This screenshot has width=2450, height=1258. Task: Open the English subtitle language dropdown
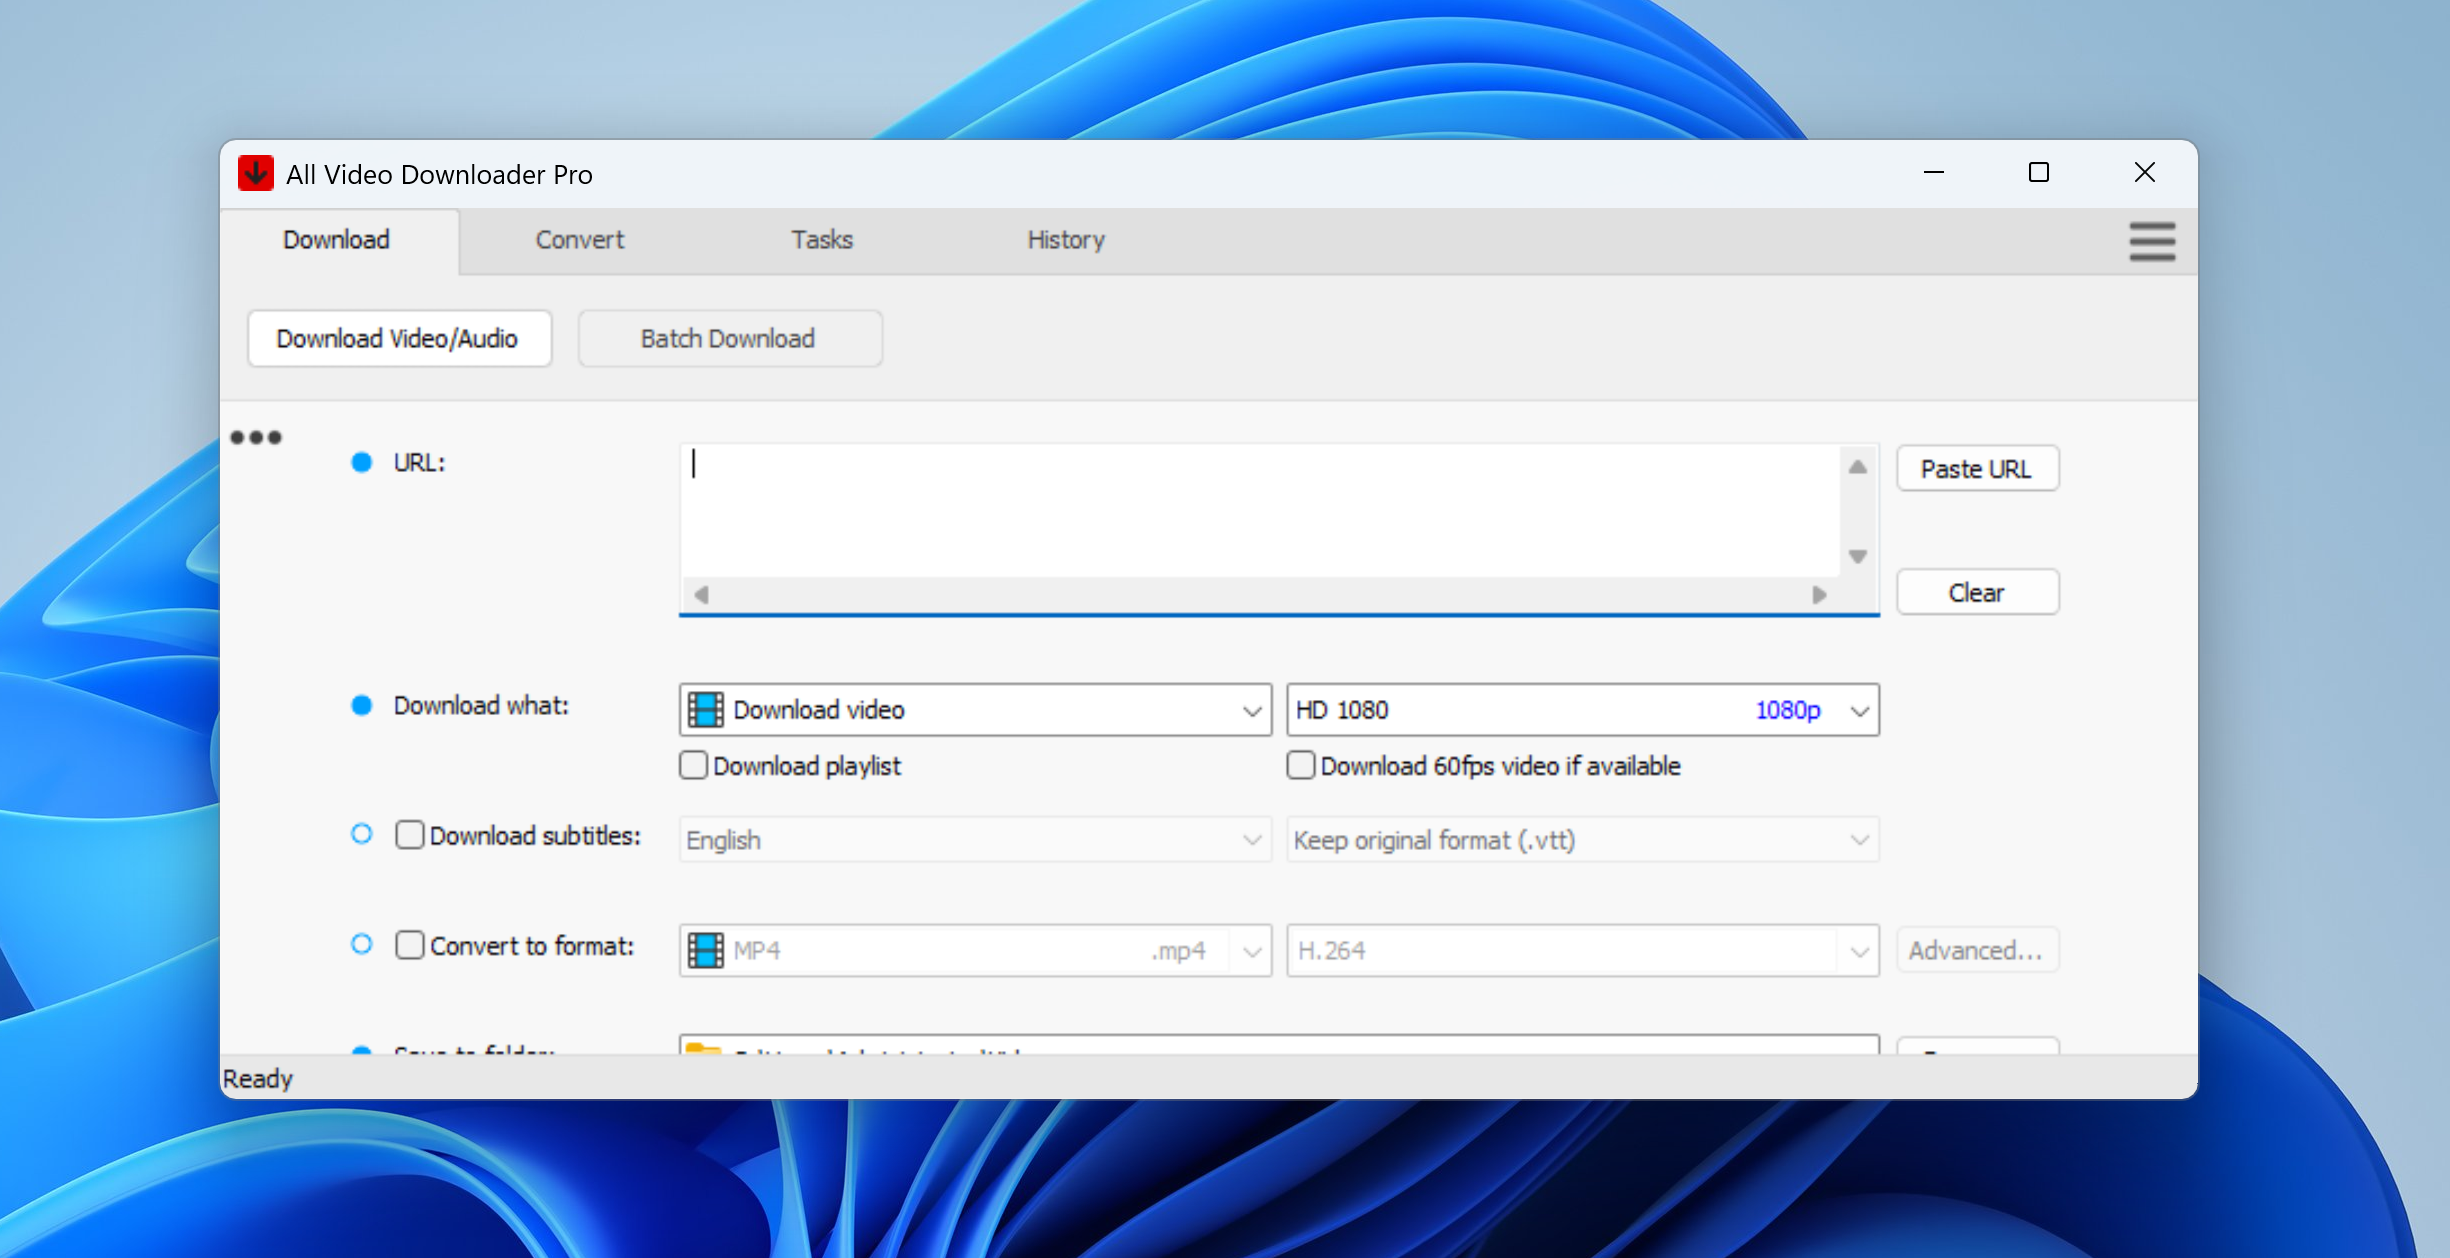point(975,840)
